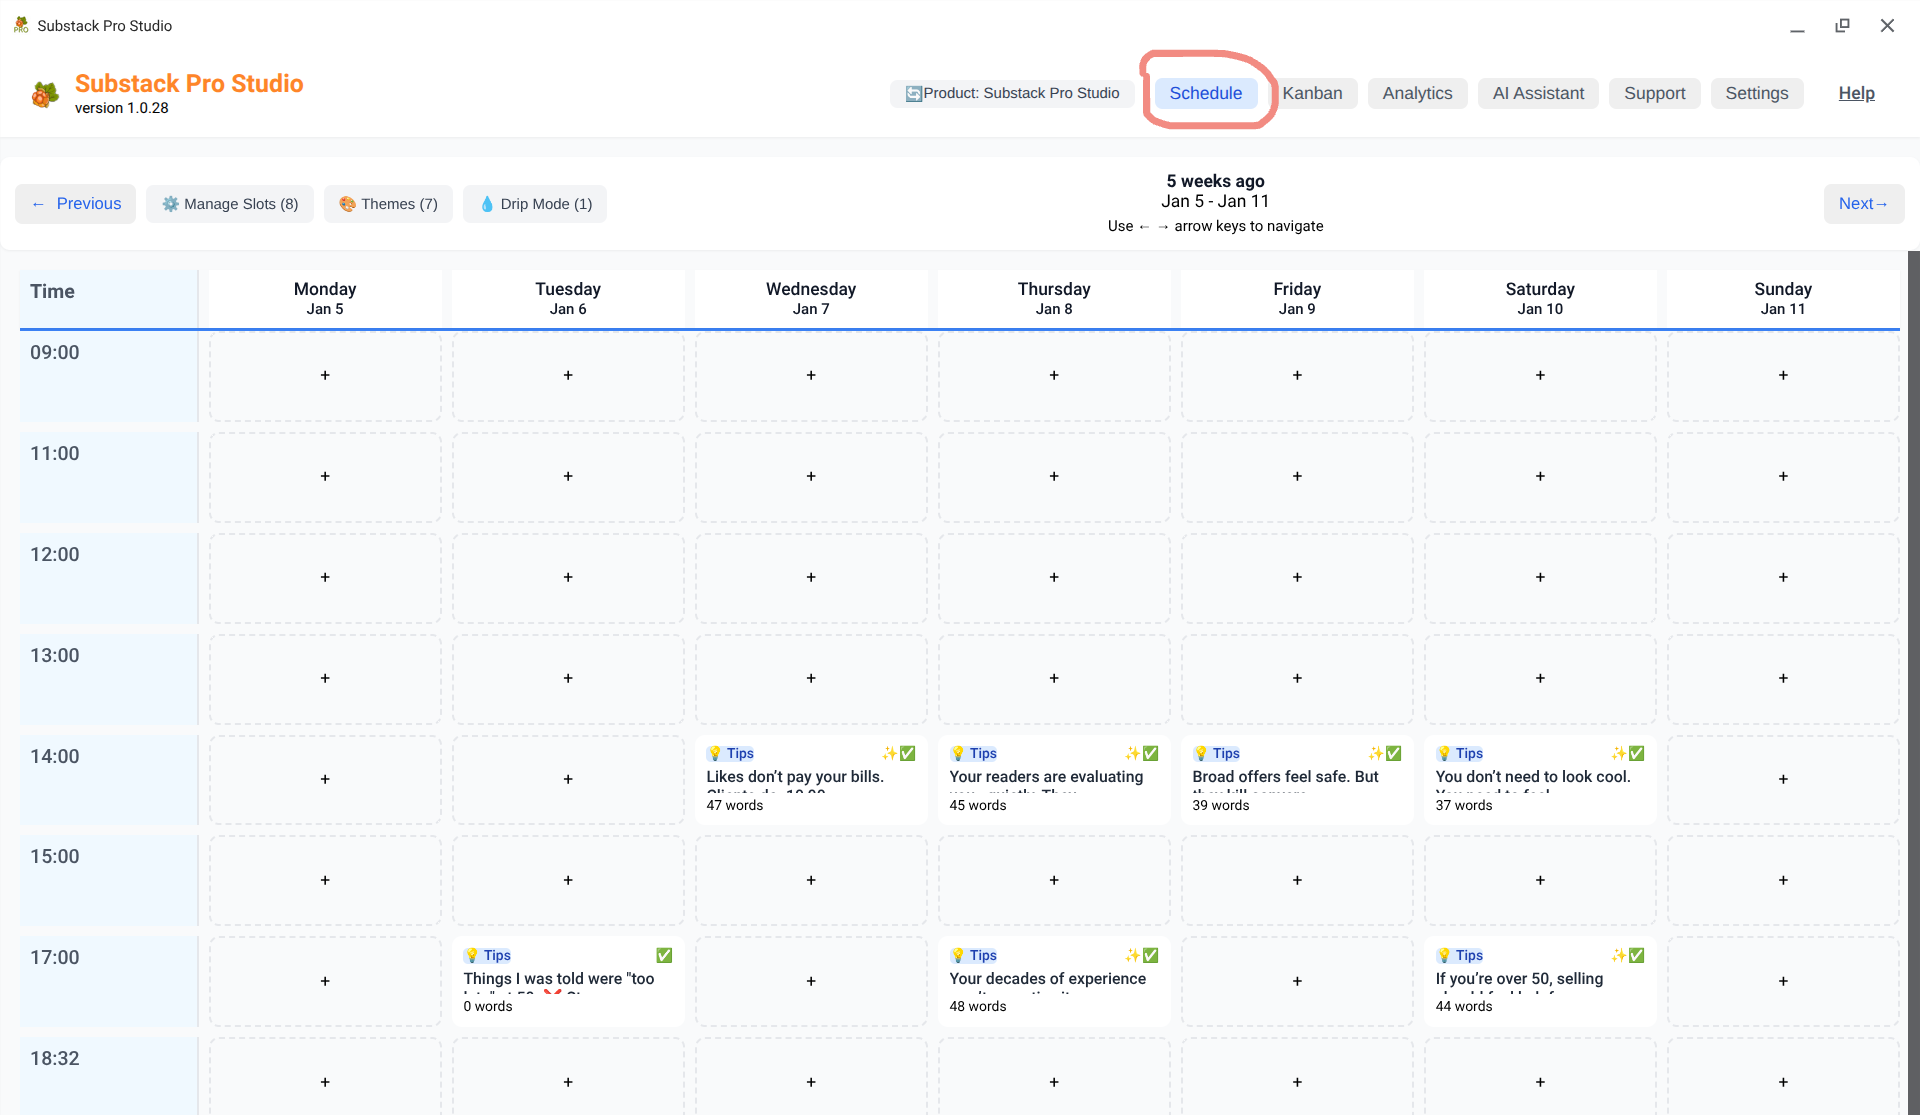Open Themes (7) panel
Viewport: 1920px width, 1115px height.
[x=388, y=204]
